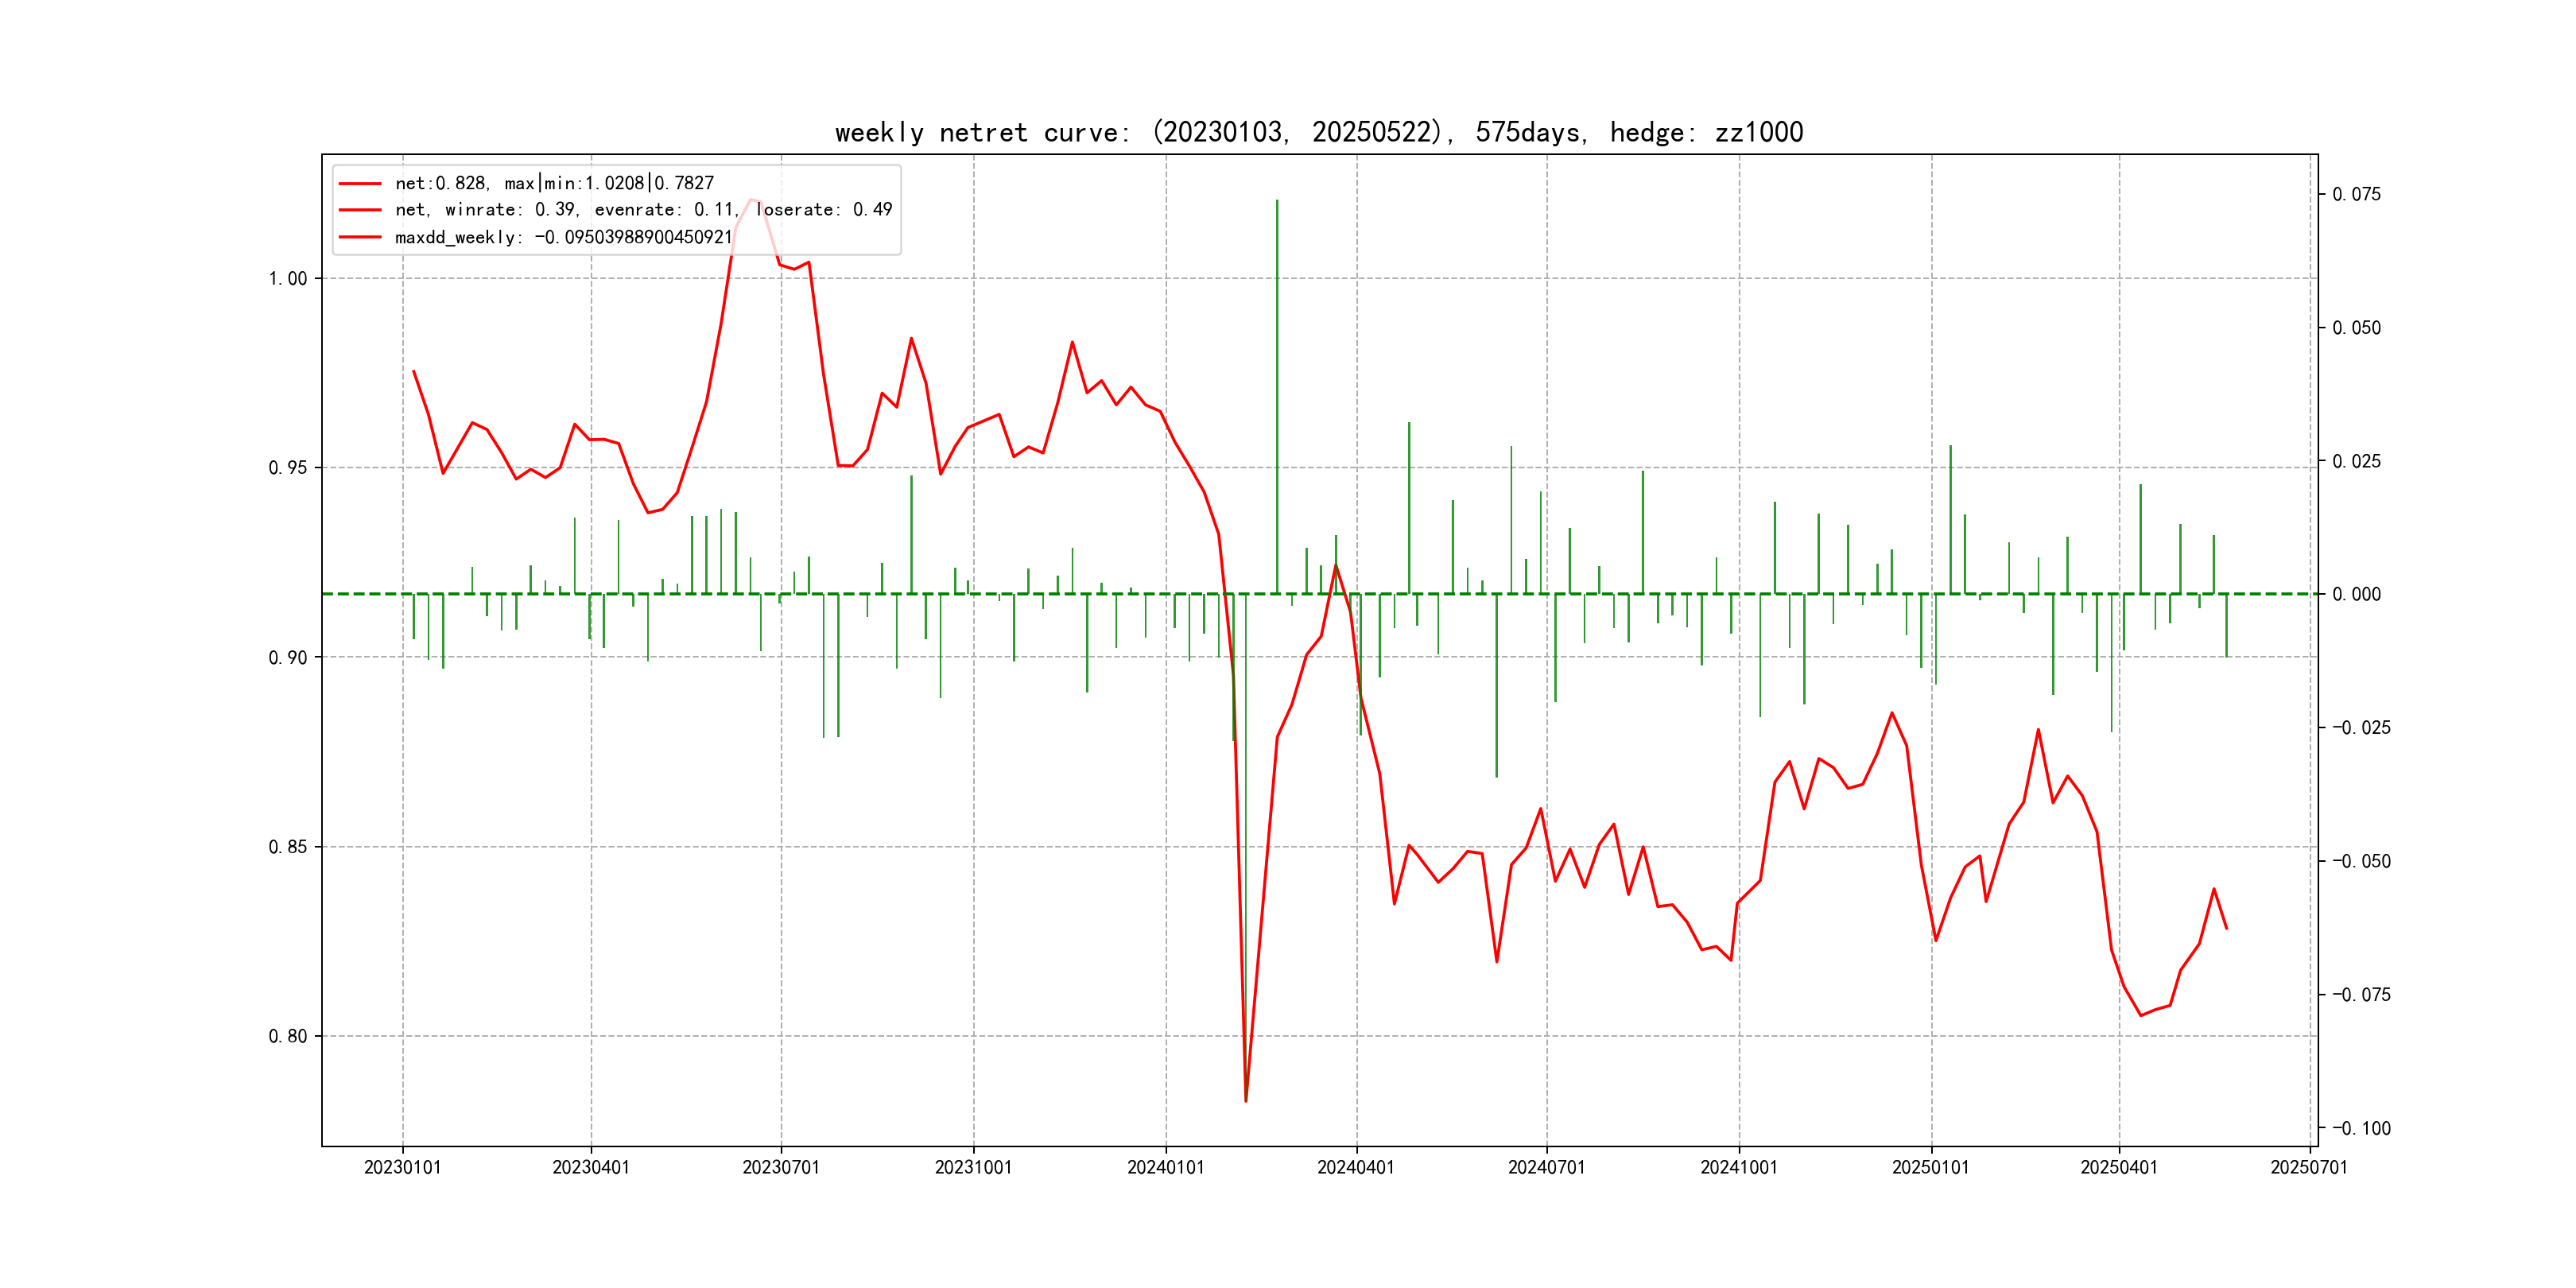2576x1288 pixels.
Task: Click the 1.00 left y-axis label
Action: [x=287, y=279]
